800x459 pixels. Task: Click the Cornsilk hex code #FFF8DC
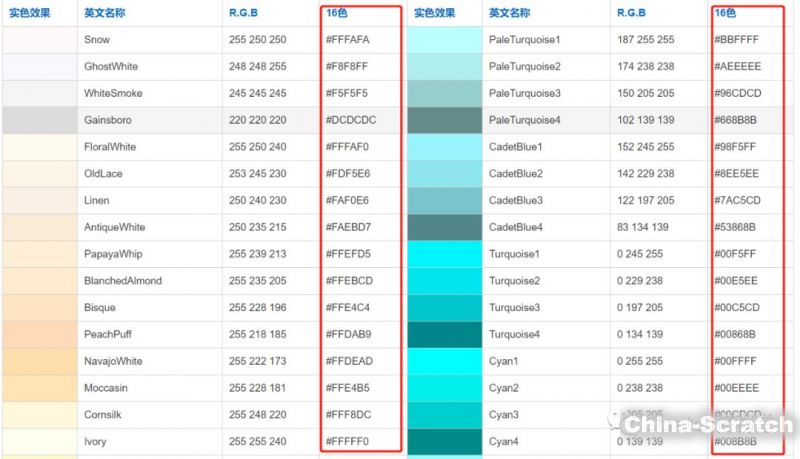[348, 415]
